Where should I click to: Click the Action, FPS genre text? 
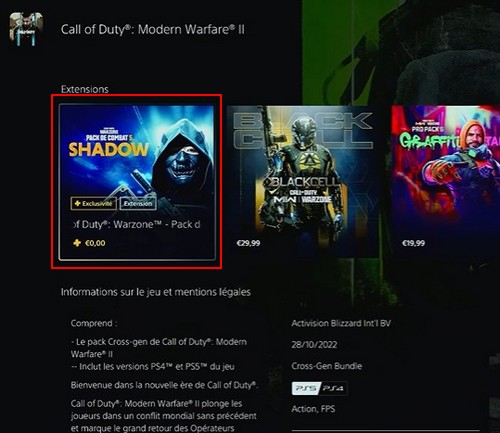(313, 409)
